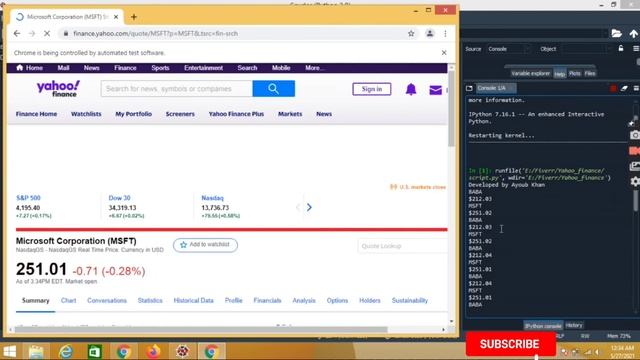Switch to the Conversations tab
640x360 pixels.
[x=107, y=300]
